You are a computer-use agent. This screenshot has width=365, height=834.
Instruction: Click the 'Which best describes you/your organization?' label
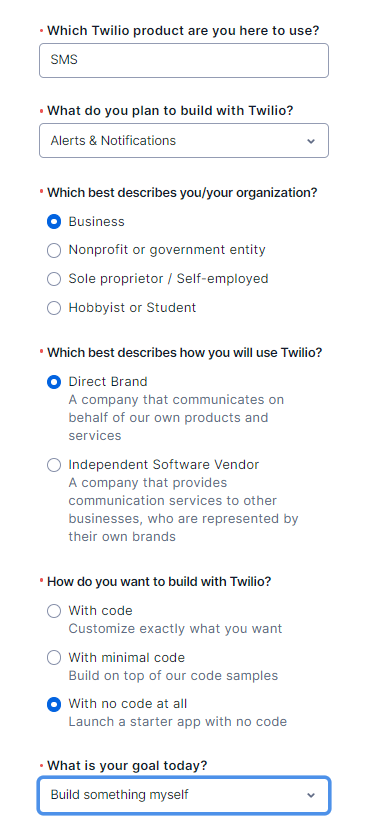coord(182,193)
